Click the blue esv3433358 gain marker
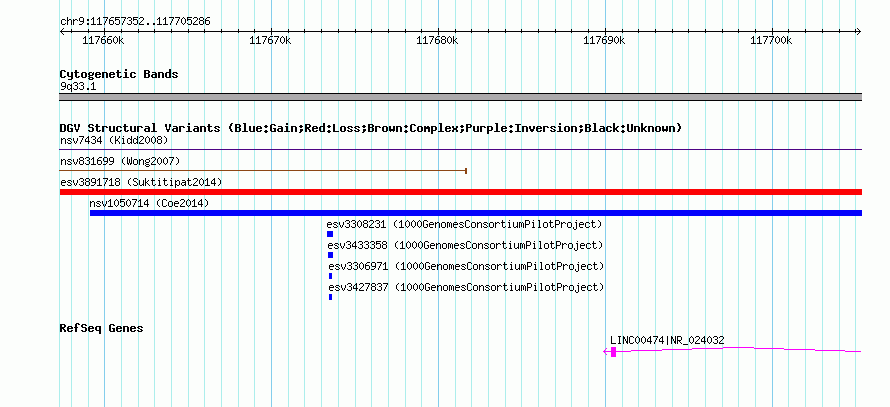 (x=330, y=255)
